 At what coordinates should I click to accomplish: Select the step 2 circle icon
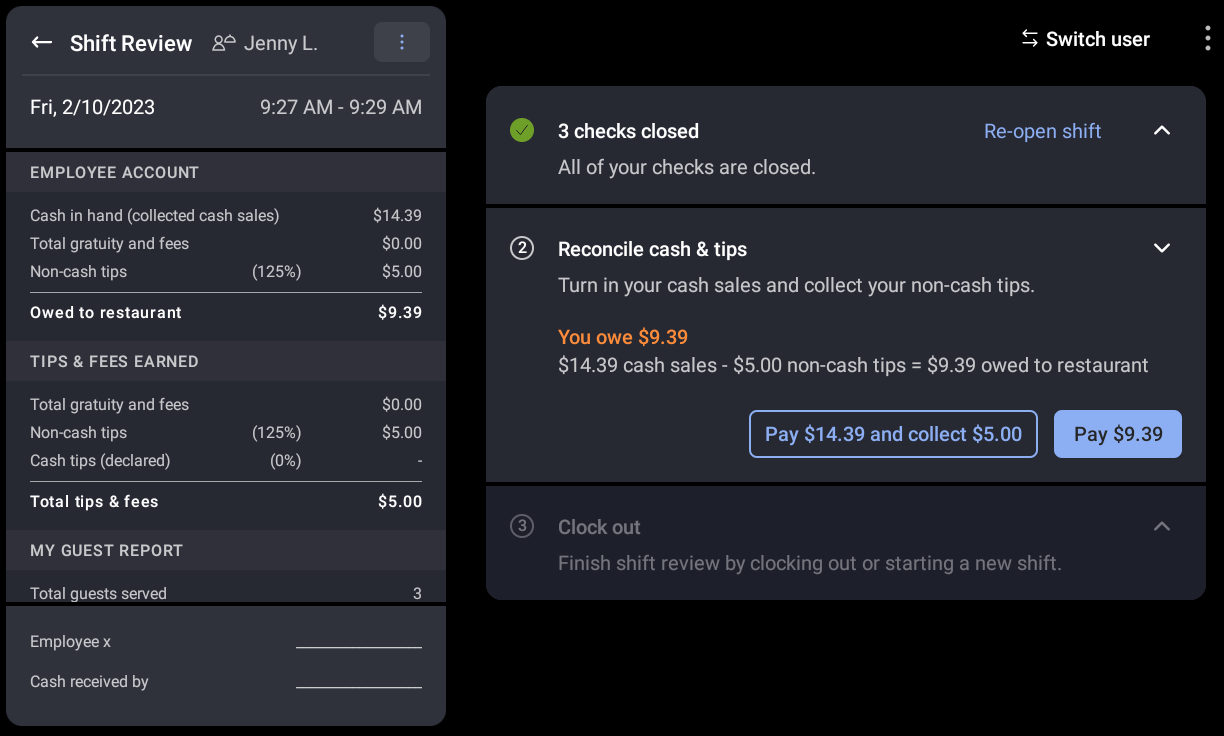521,248
